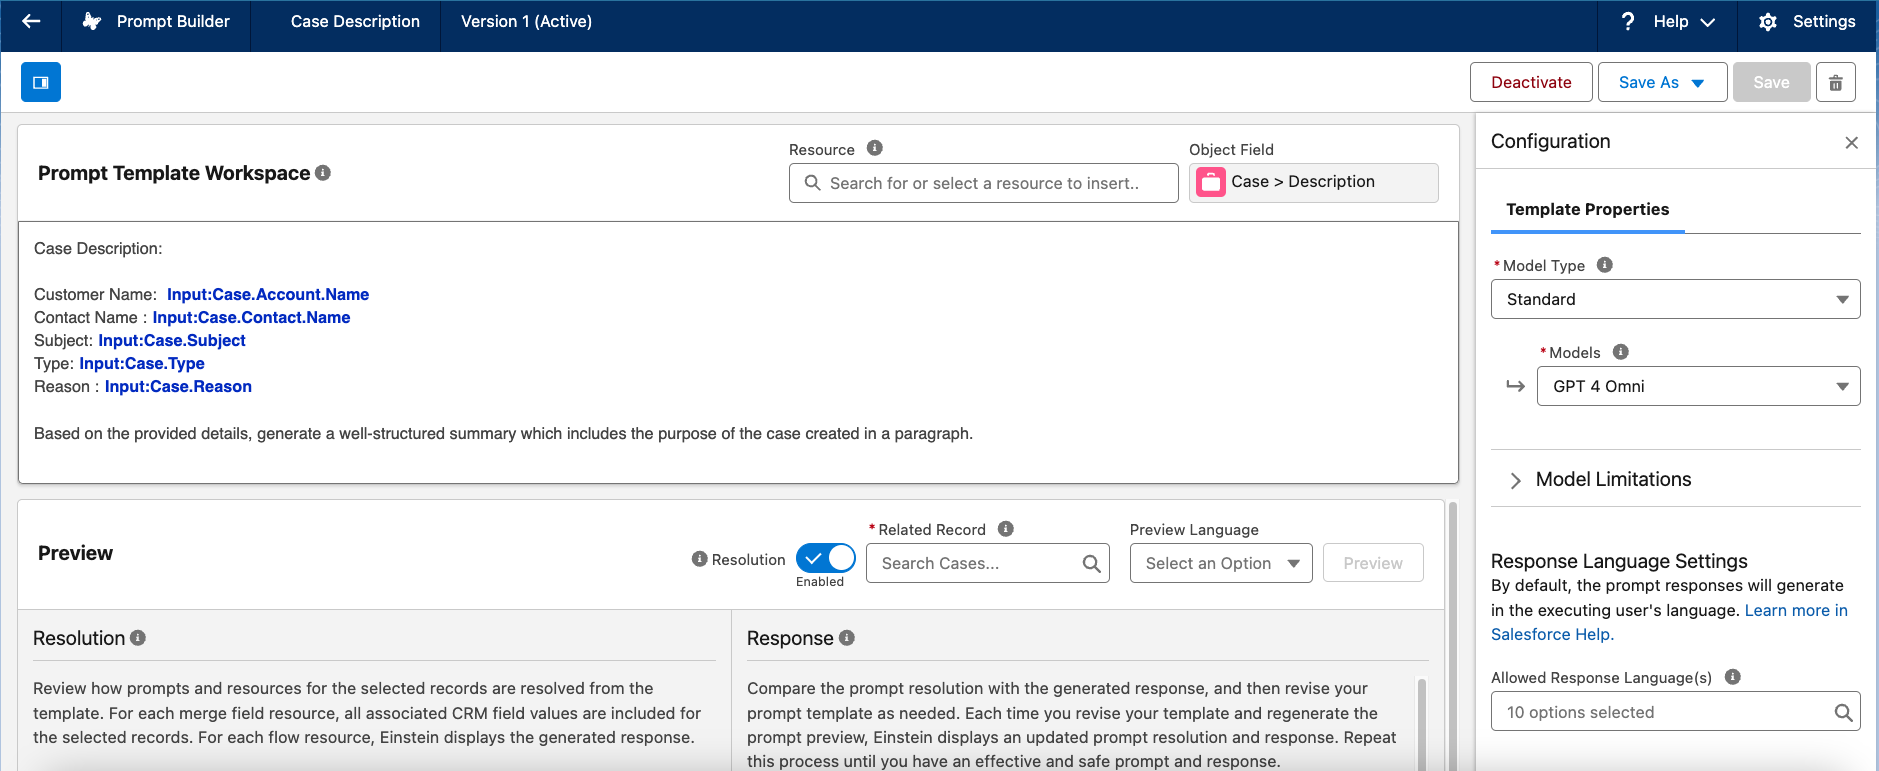The image size is (1879, 771).
Task: Click the Case briefcase object icon
Action: (x=1211, y=182)
